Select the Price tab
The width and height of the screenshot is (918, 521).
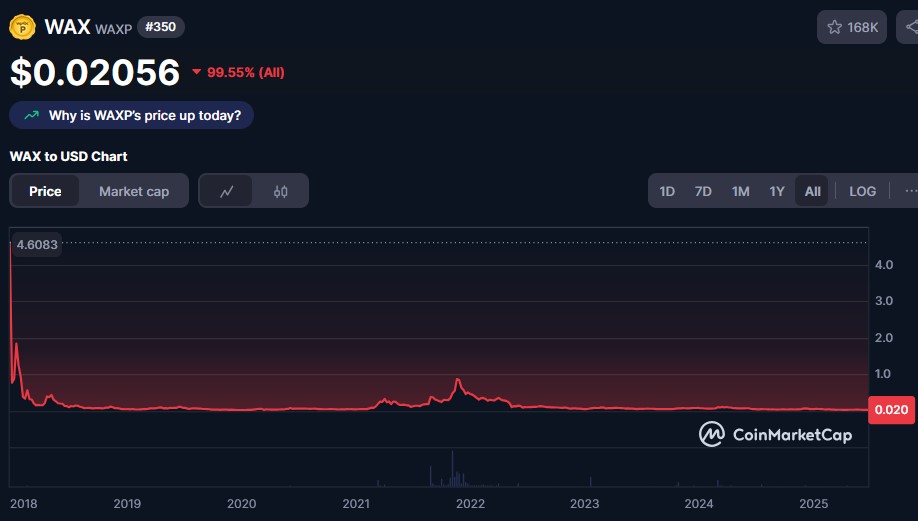click(45, 191)
